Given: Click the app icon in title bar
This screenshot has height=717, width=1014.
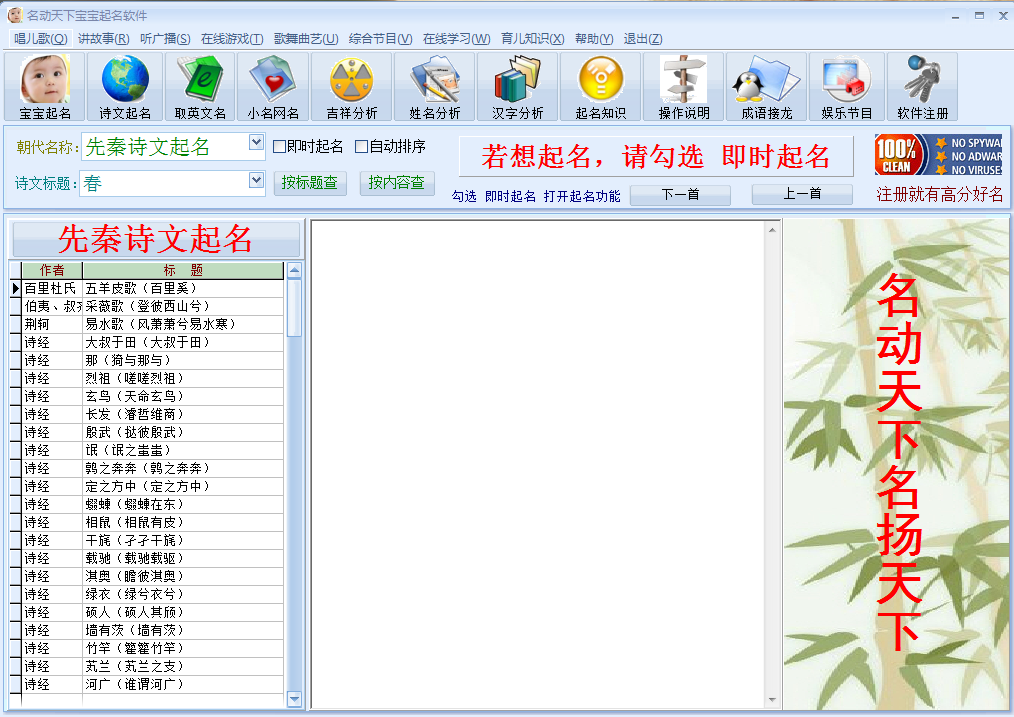Looking at the screenshot, I should pos(14,15).
